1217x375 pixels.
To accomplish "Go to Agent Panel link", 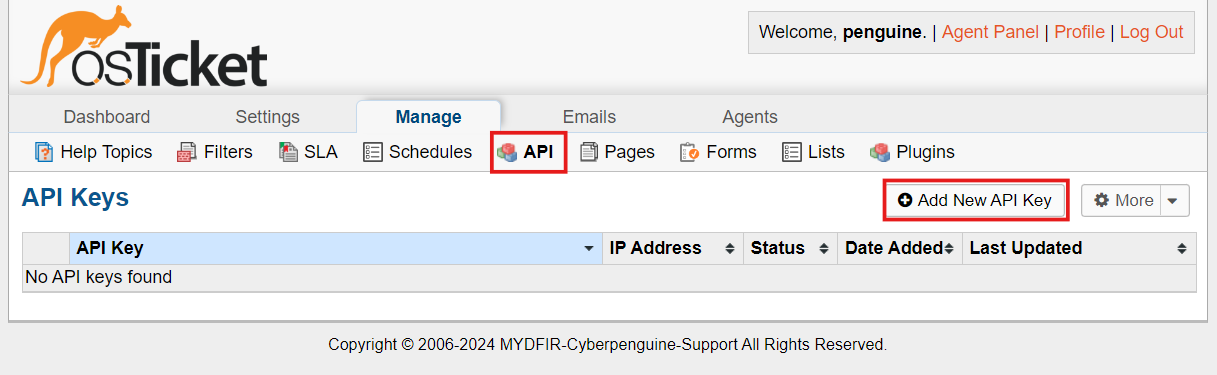I will pos(990,32).
